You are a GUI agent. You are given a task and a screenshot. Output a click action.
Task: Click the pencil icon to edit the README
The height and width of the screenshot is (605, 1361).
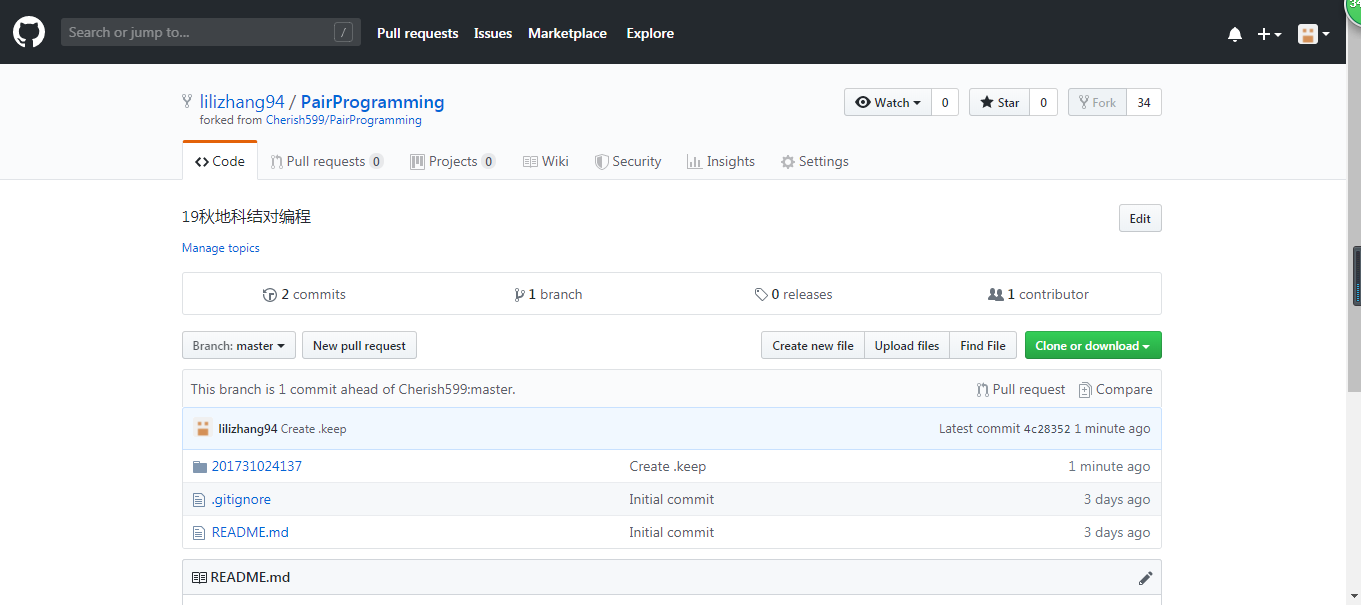pyautogui.click(x=1145, y=578)
